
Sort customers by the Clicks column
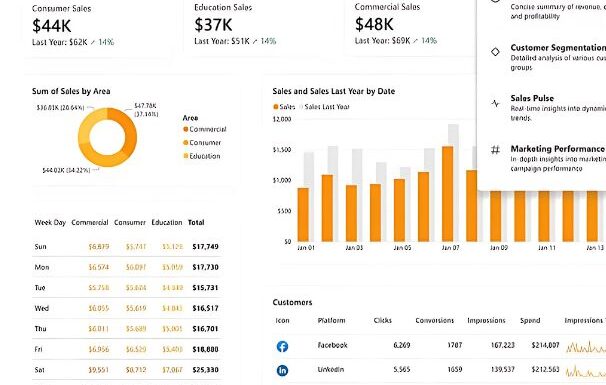(383, 320)
